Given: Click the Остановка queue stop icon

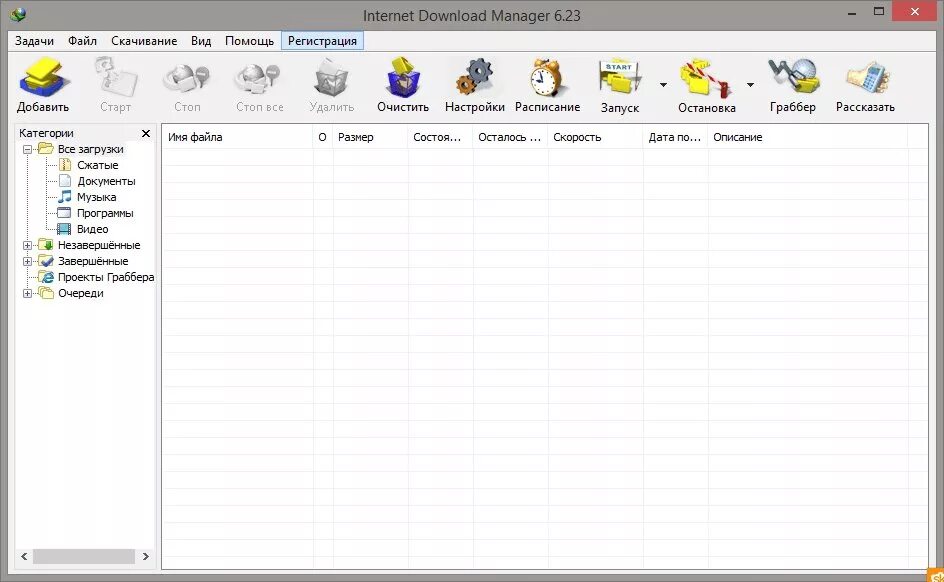Looking at the screenshot, I should pyautogui.click(x=706, y=78).
